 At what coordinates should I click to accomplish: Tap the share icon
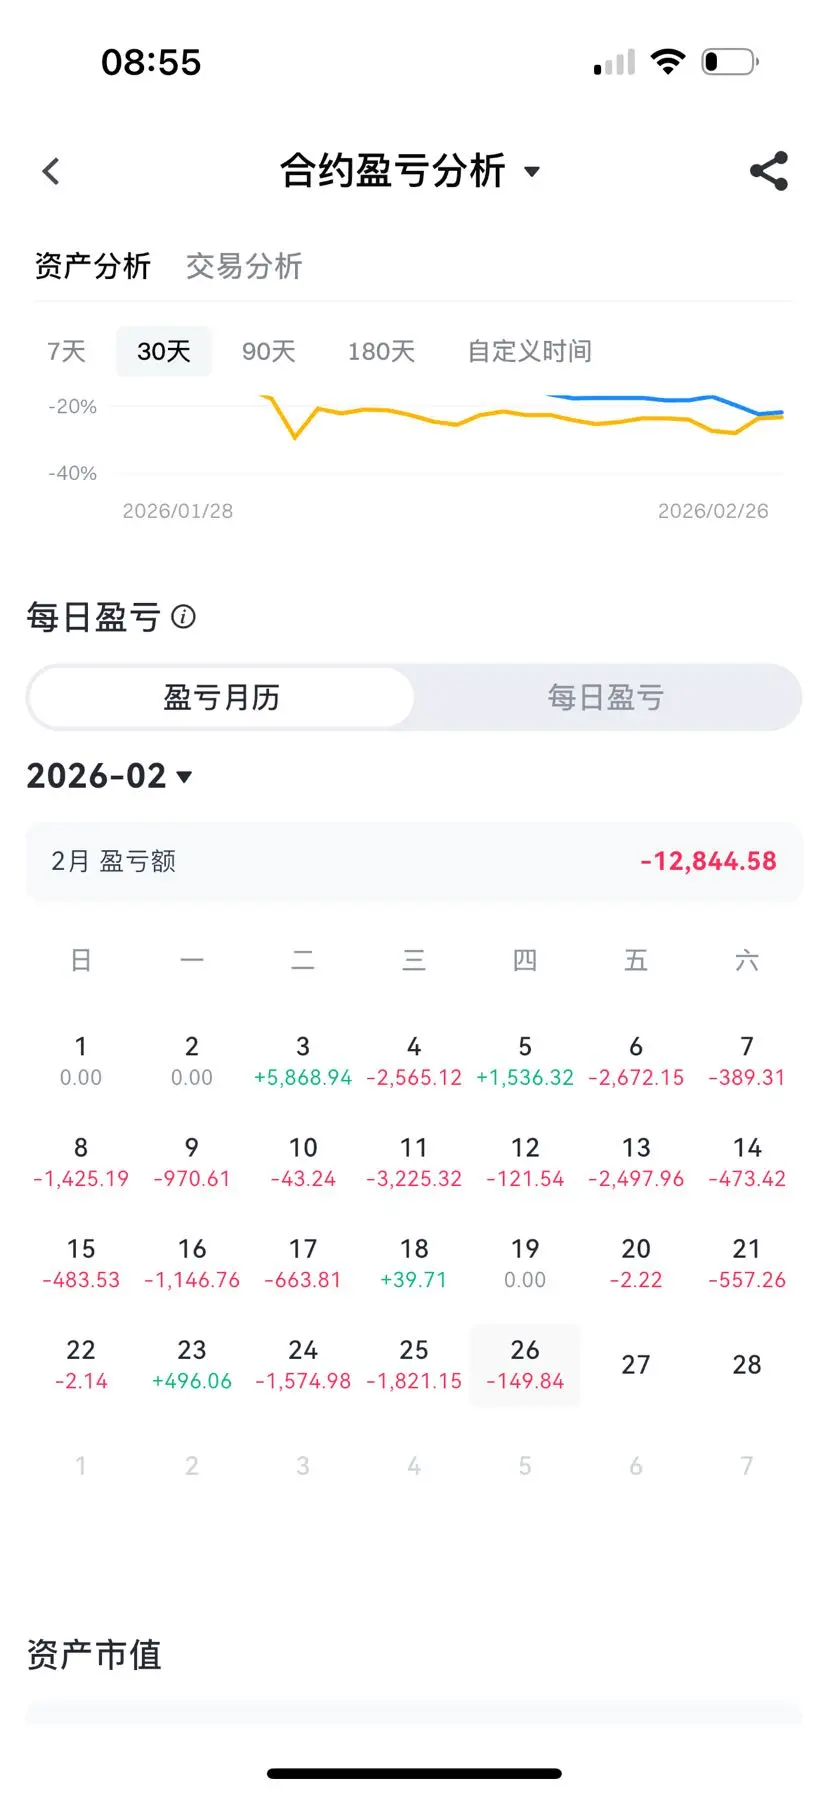coord(769,171)
